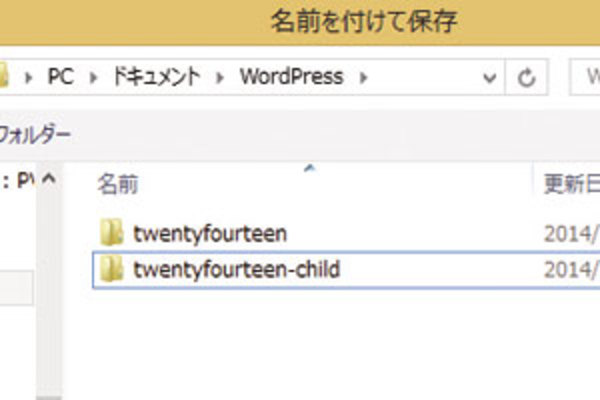This screenshot has height=400, width=600.
Task: Open the address bar history dropdown
Action: click(x=489, y=78)
